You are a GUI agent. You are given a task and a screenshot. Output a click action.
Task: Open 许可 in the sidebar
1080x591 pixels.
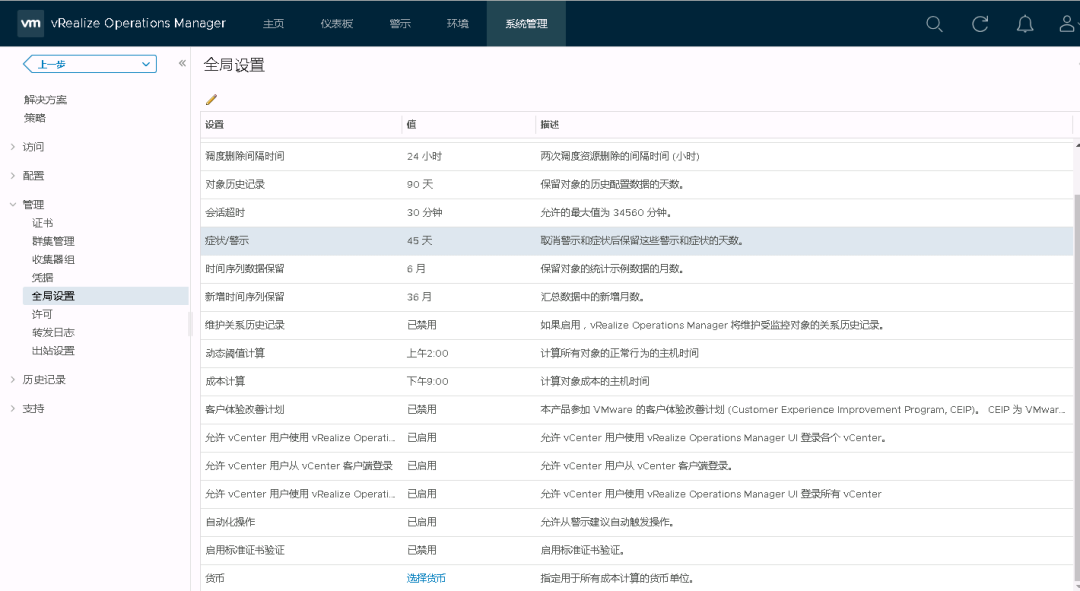pyautogui.click(x=43, y=314)
